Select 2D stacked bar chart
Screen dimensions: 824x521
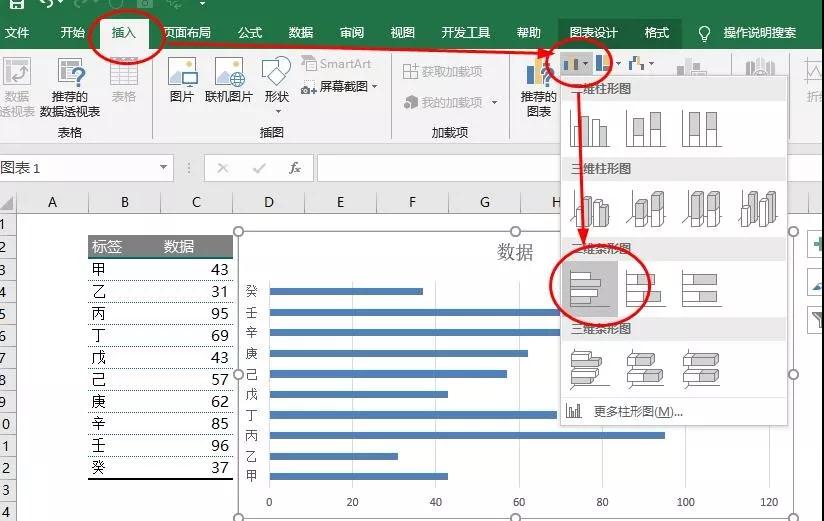coord(646,288)
